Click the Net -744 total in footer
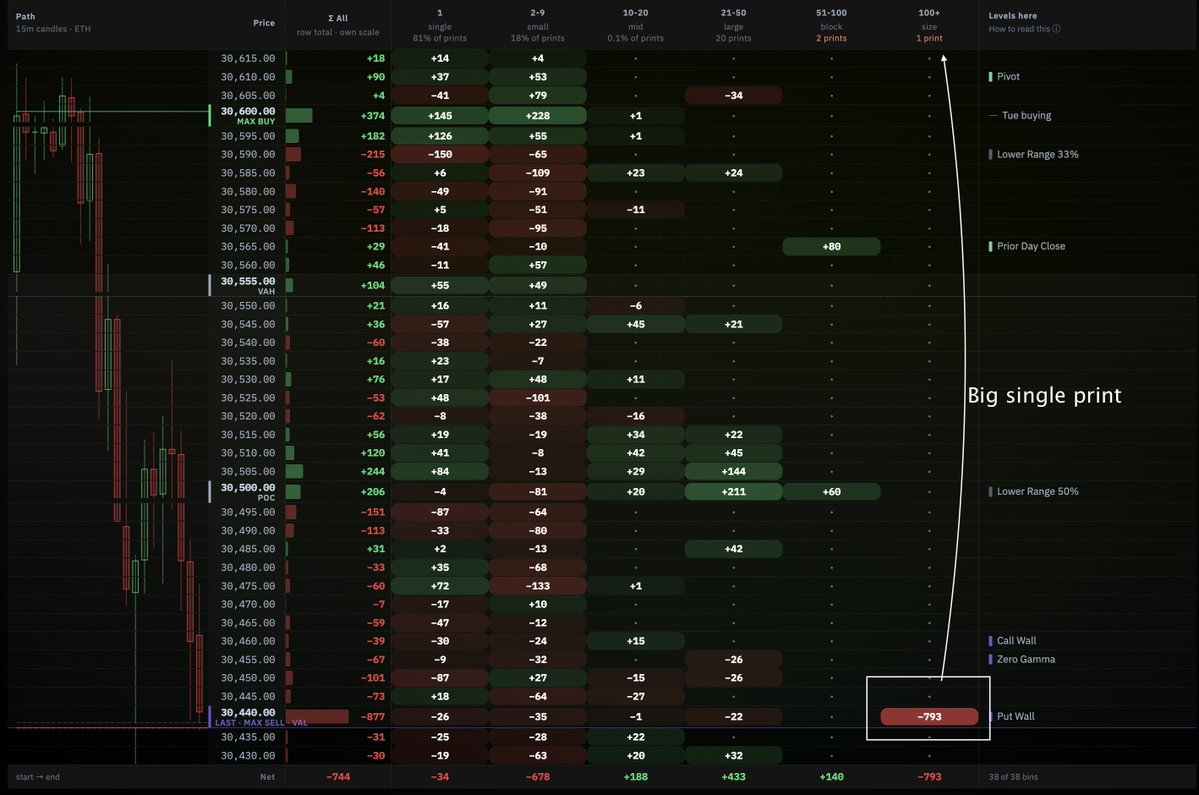1199x795 pixels. click(338, 777)
